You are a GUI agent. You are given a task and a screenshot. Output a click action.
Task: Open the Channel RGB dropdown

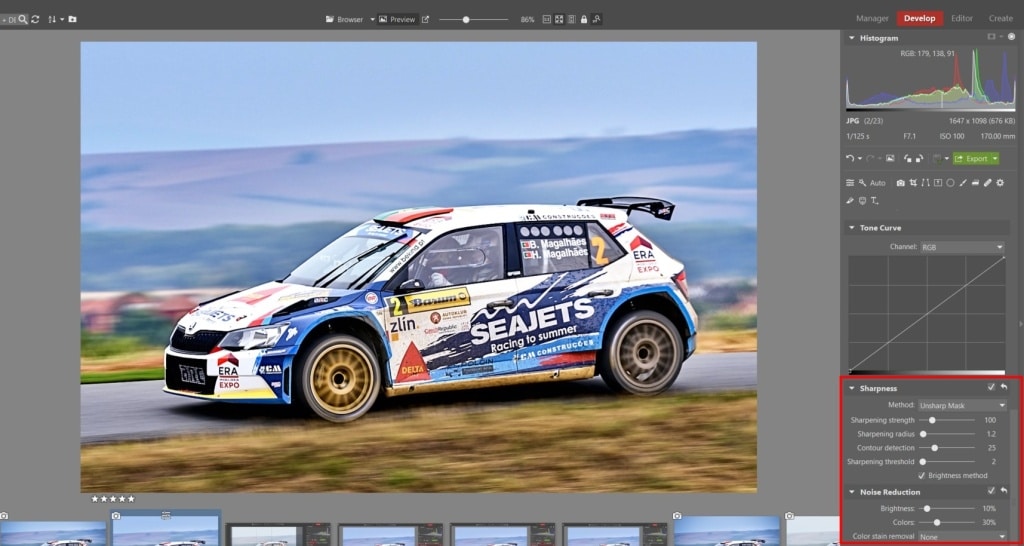962,248
